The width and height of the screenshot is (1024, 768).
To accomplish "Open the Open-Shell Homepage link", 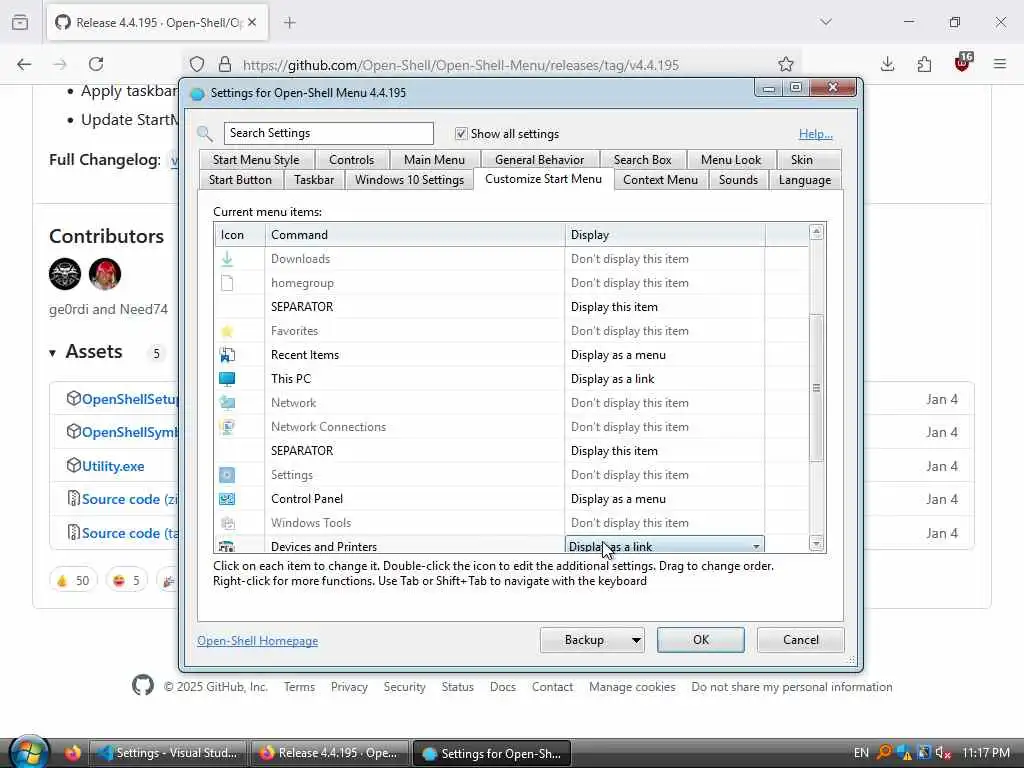I will point(257,641).
